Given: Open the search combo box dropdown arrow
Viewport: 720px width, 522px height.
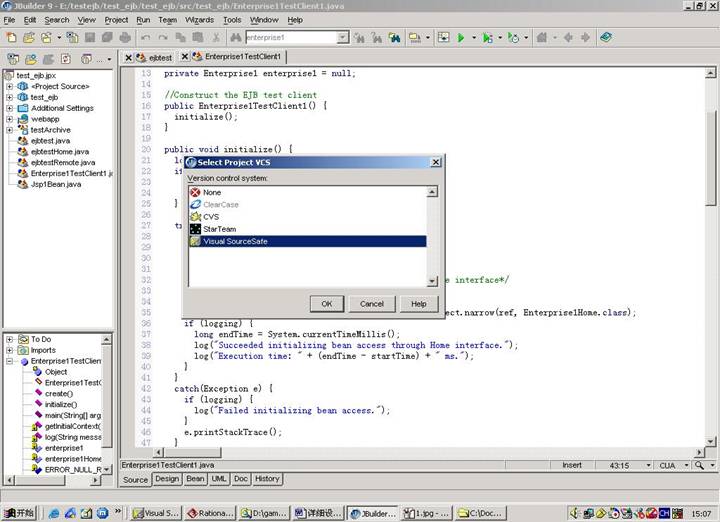Looking at the screenshot, I should pos(343,38).
